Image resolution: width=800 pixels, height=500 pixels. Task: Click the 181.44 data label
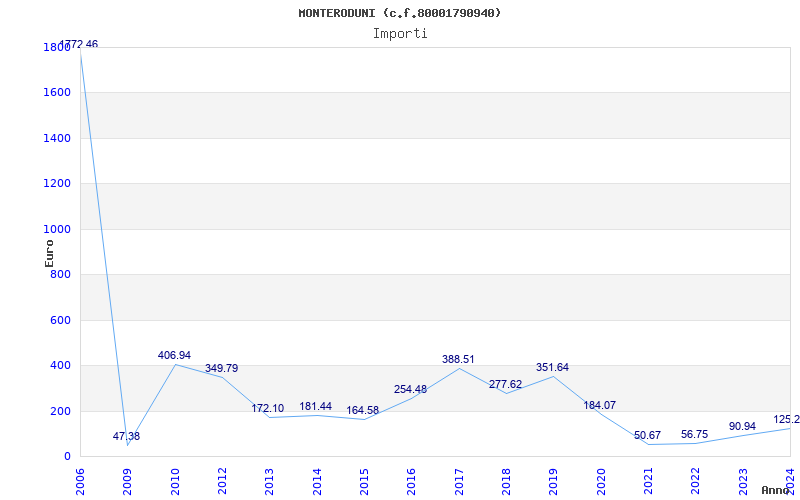[x=316, y=406]
